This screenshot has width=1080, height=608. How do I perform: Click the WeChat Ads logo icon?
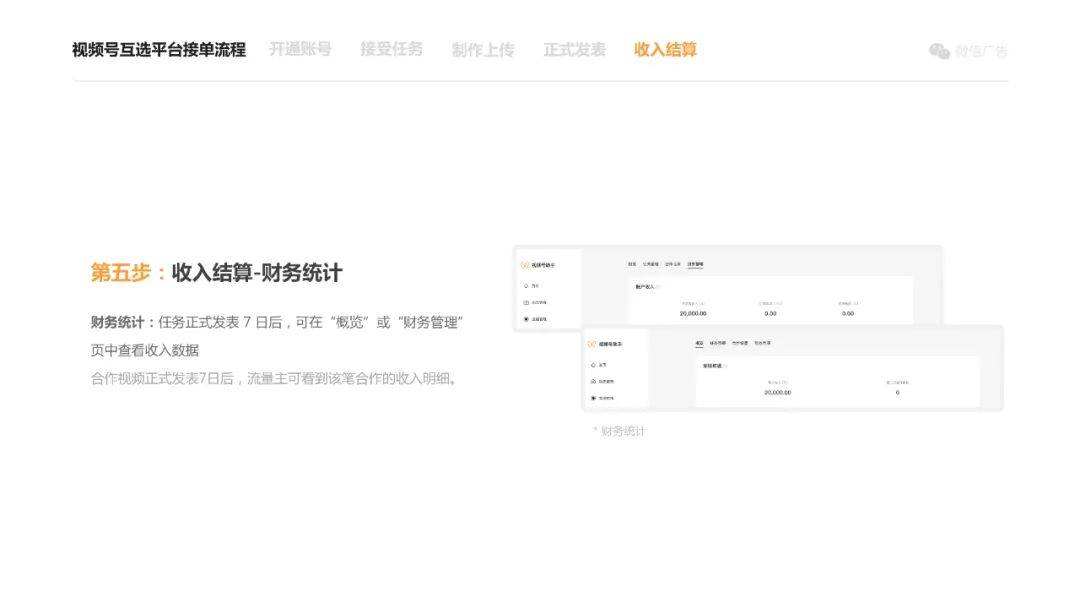pyautogui.click(x=939, y=51)
